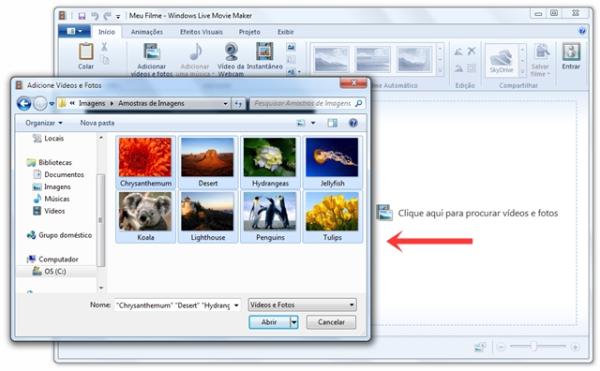Select the Koala thumbnail

coord(145,216)
